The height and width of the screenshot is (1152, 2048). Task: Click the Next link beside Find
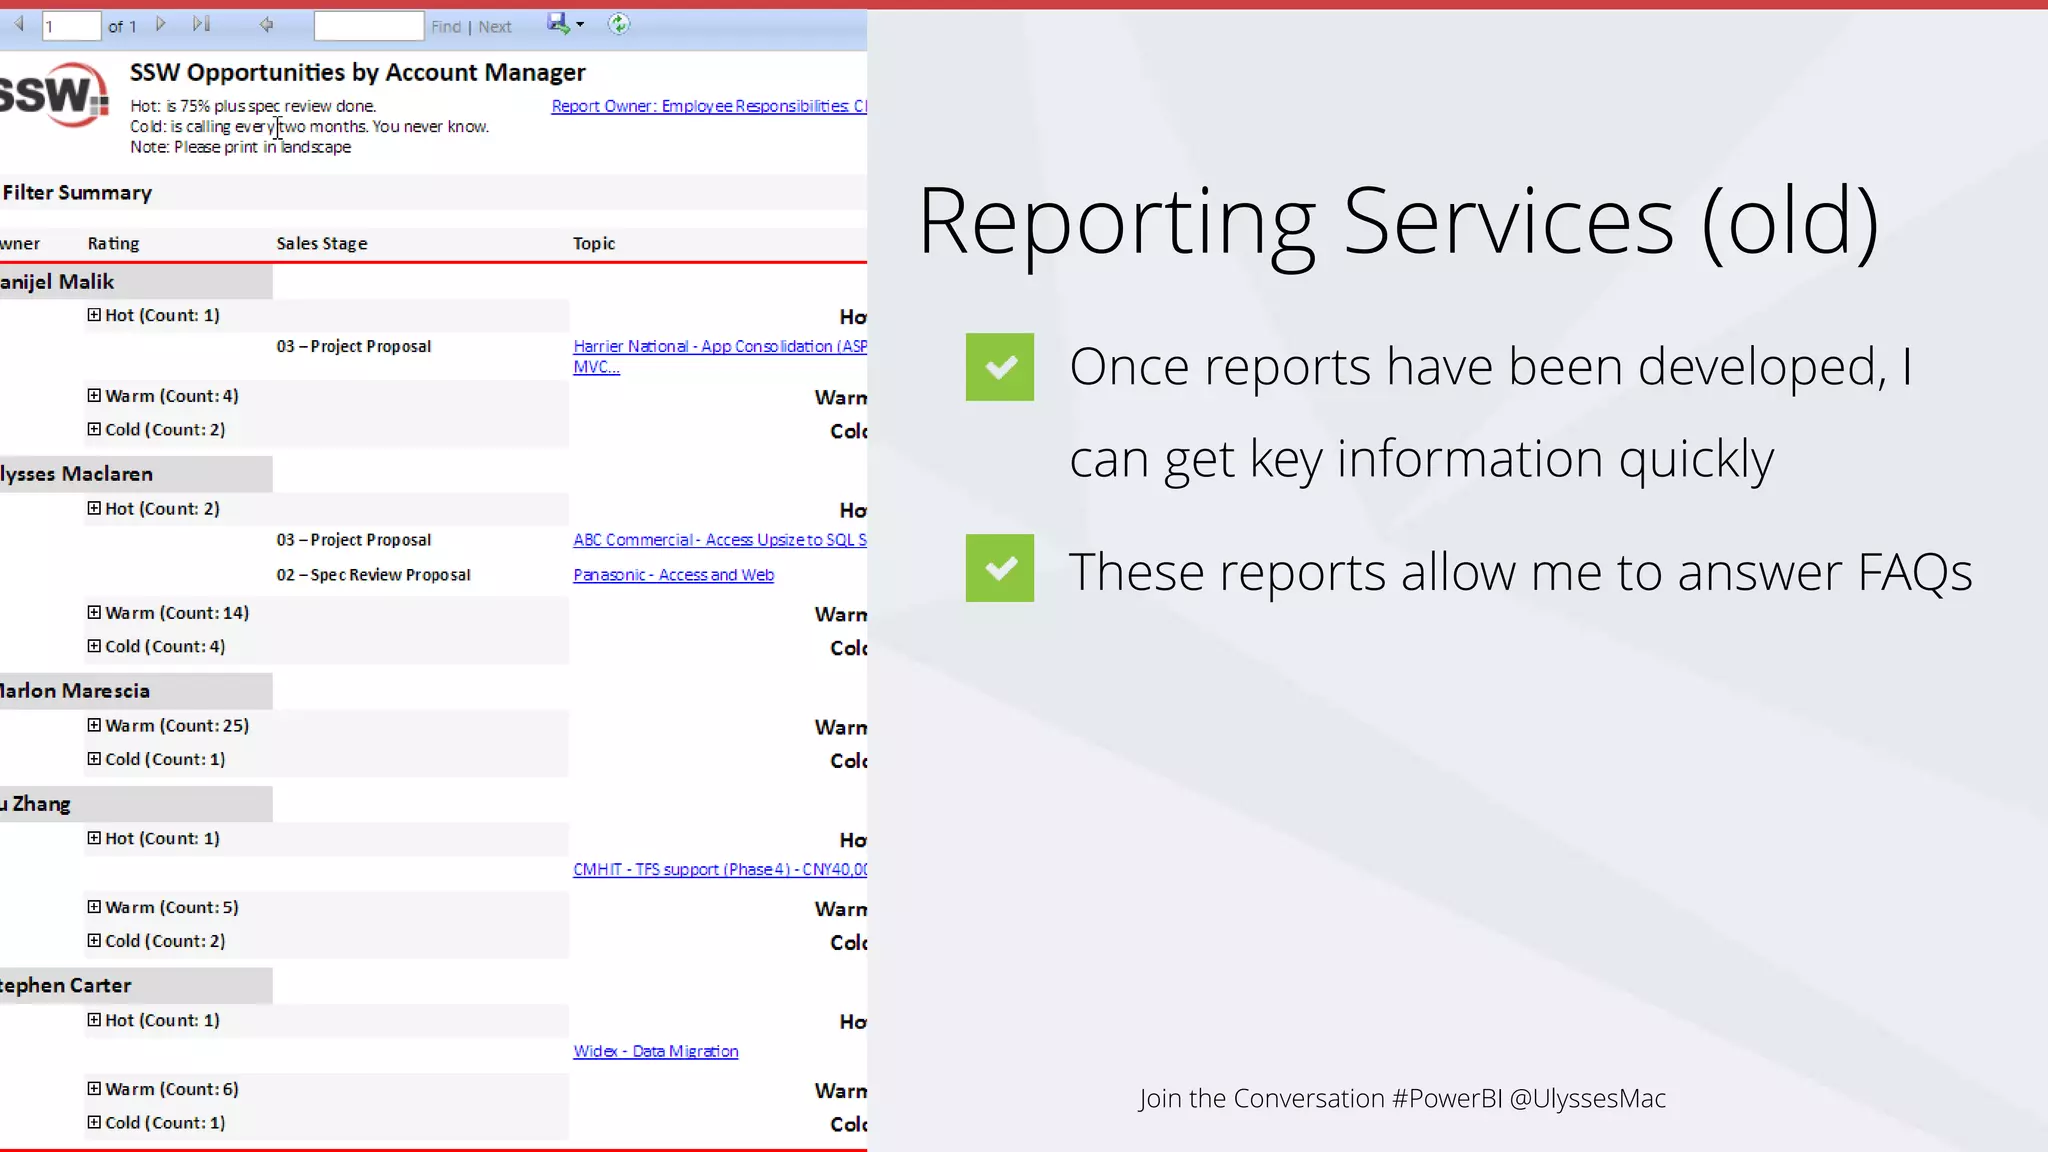[495, 27]
